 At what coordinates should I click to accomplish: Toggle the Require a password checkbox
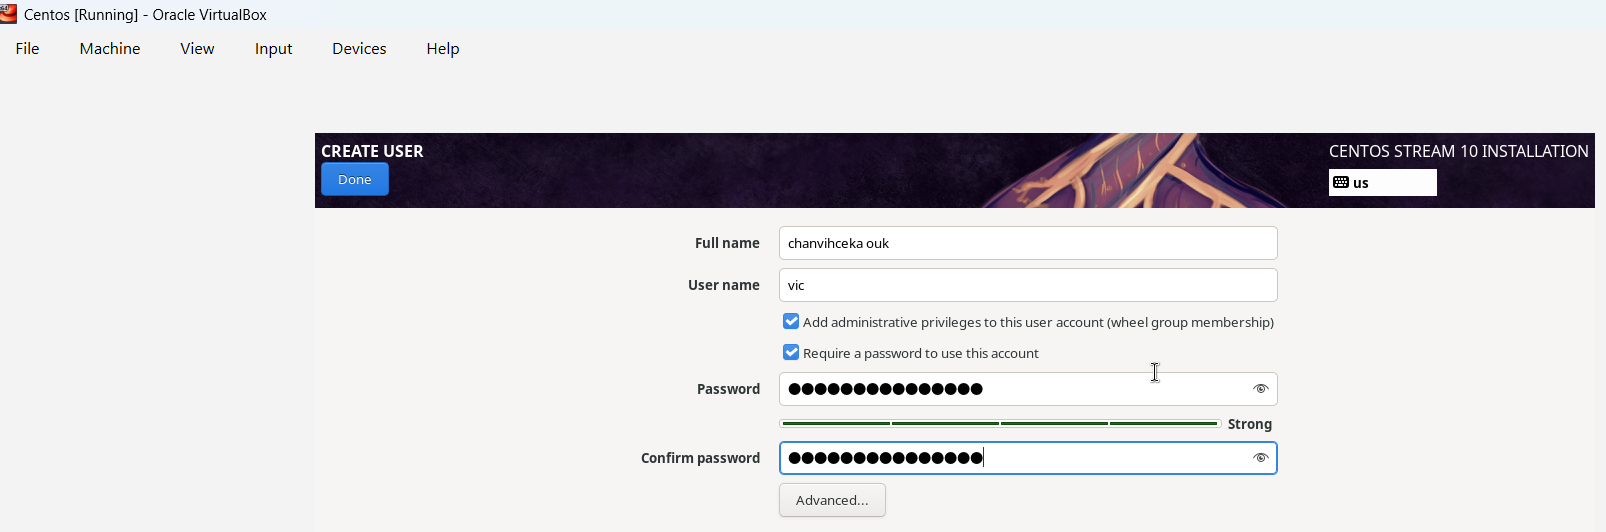(791, 353)
